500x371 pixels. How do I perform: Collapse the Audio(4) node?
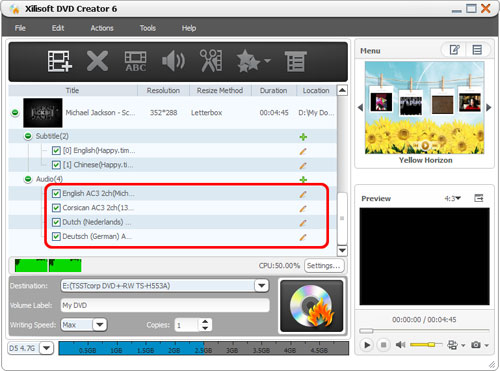click(28, 179)
